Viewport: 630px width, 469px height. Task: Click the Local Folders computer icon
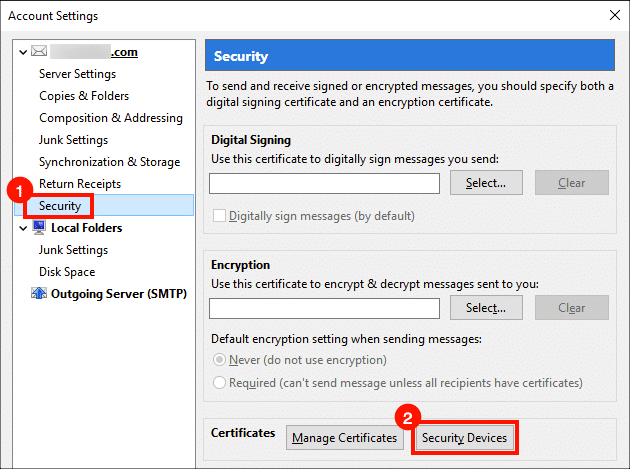tap(39, 228)
